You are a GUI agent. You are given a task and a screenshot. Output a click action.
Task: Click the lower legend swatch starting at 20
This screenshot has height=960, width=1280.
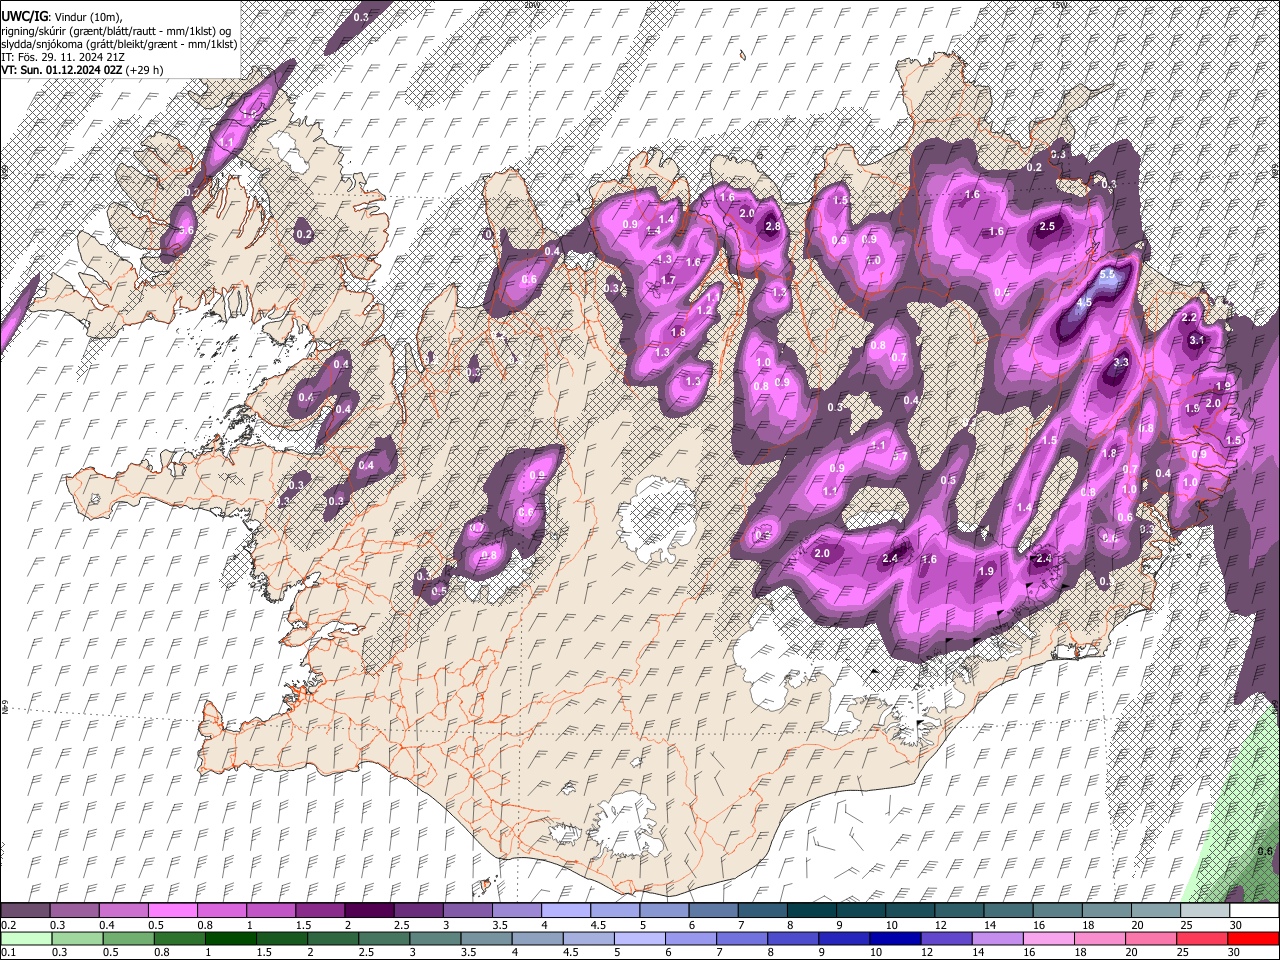point(1150,938)
